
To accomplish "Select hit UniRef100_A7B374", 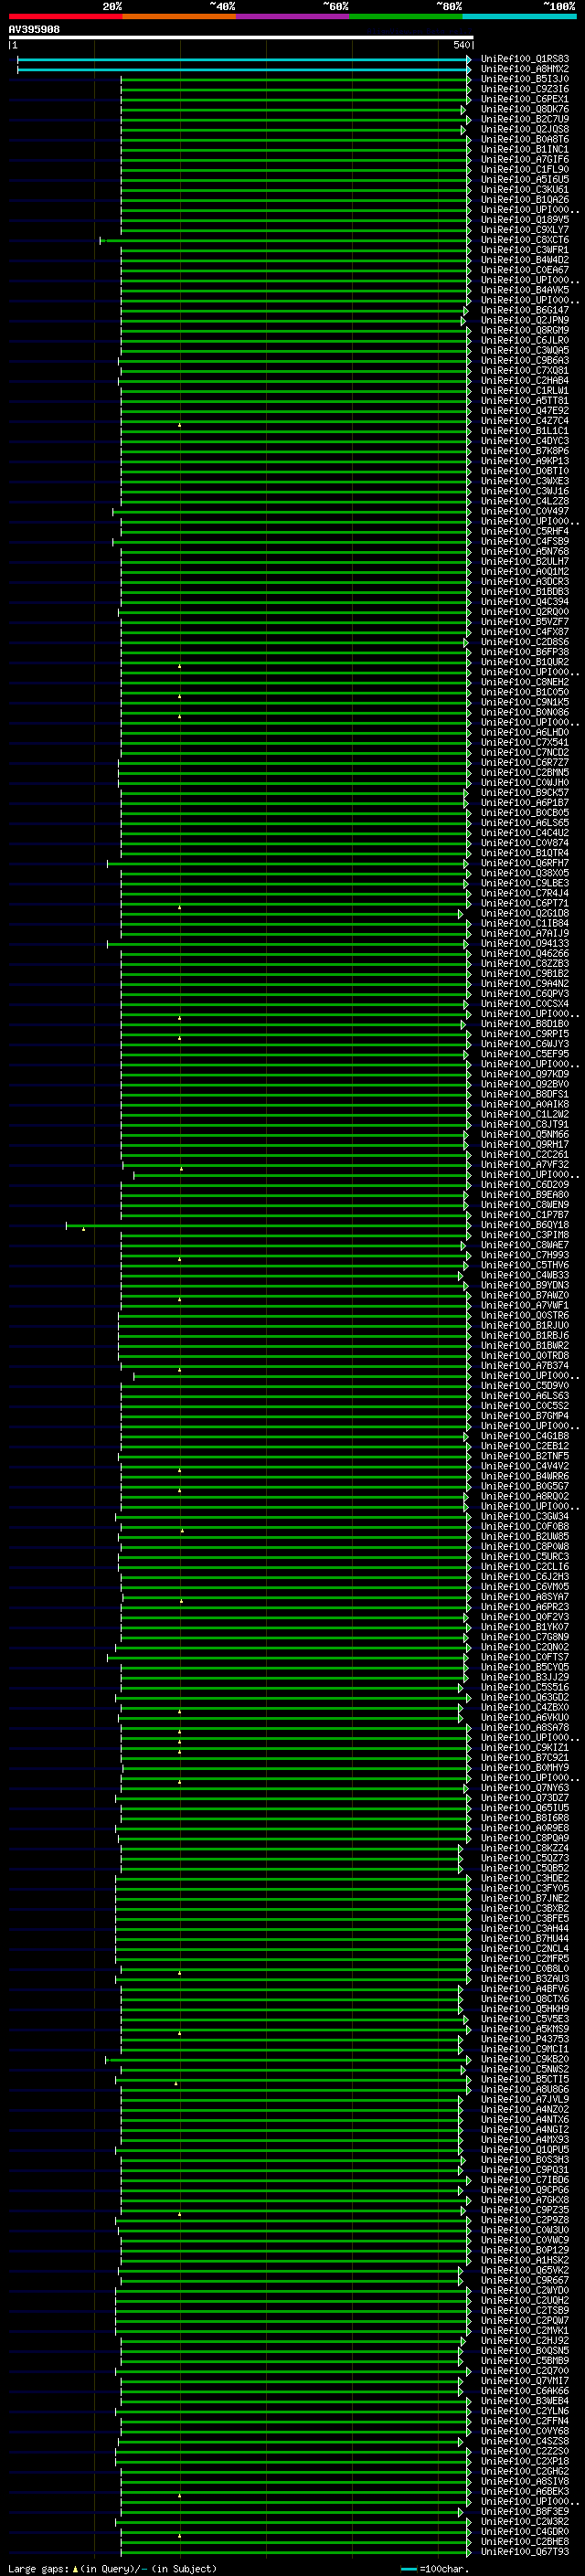I will tap(525, 1365).
